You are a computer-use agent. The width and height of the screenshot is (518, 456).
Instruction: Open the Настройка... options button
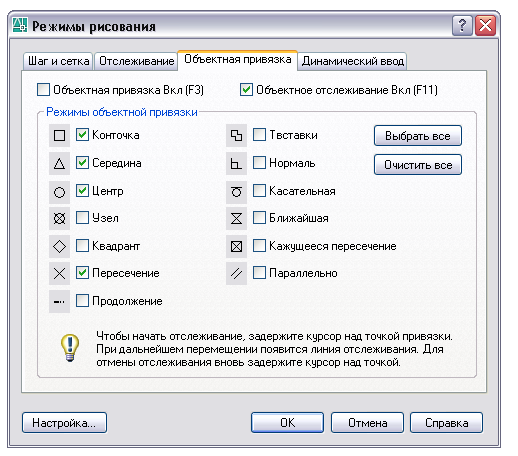64,423
